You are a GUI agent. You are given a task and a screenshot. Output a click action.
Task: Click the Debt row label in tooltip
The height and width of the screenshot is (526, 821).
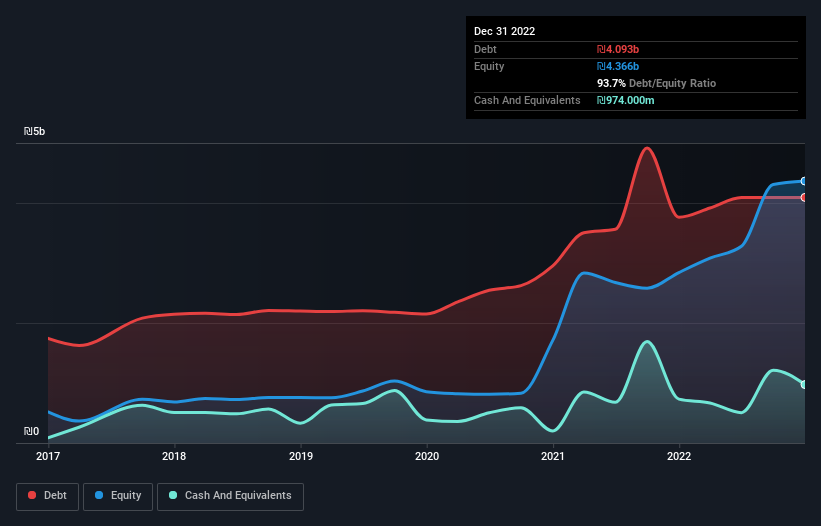pyautogui.click(x=485, y=49)
